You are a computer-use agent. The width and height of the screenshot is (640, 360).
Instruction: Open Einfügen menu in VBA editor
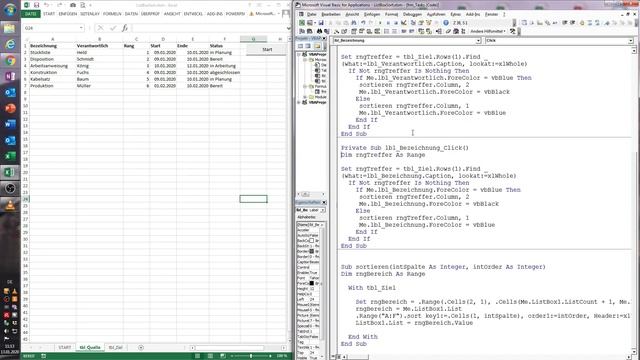coord(372,14)
